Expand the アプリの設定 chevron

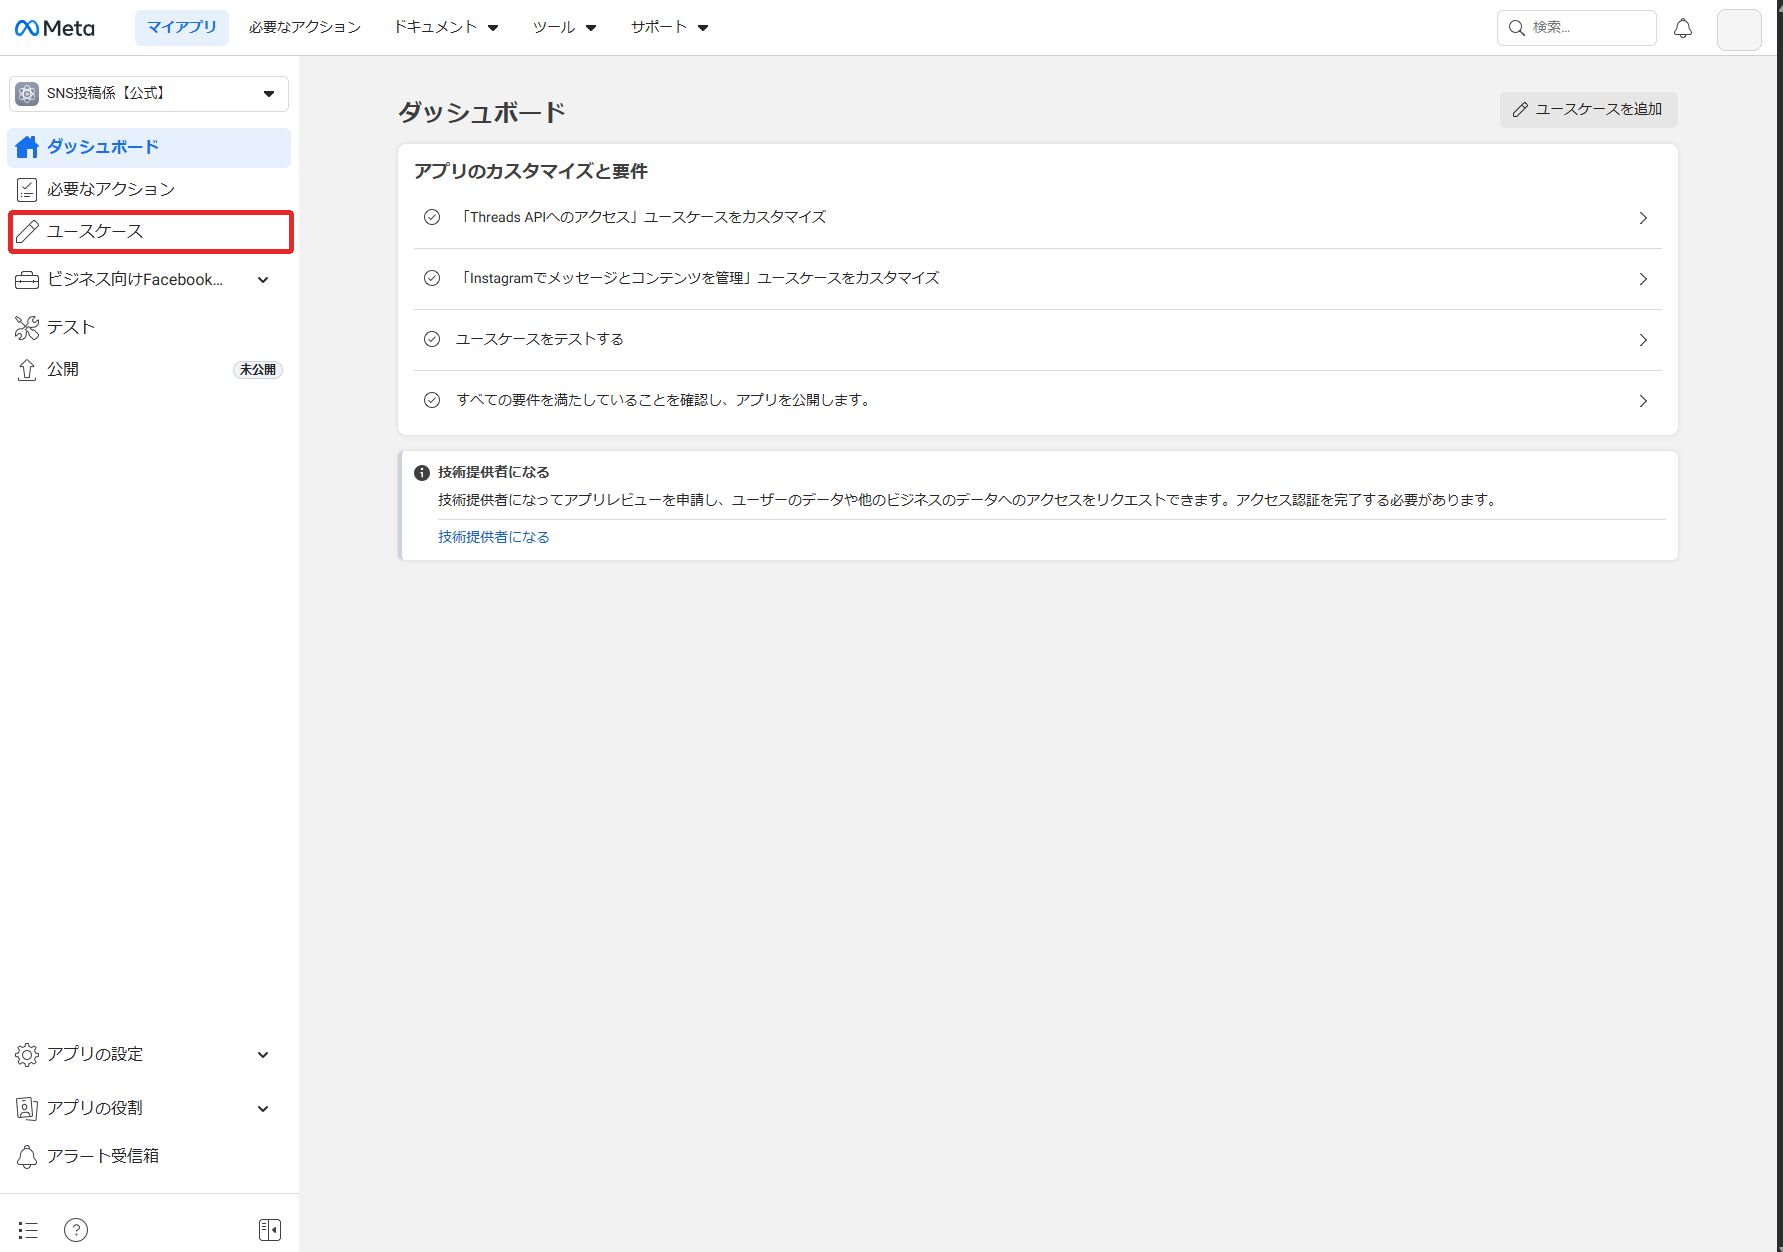pos(263,1055)
